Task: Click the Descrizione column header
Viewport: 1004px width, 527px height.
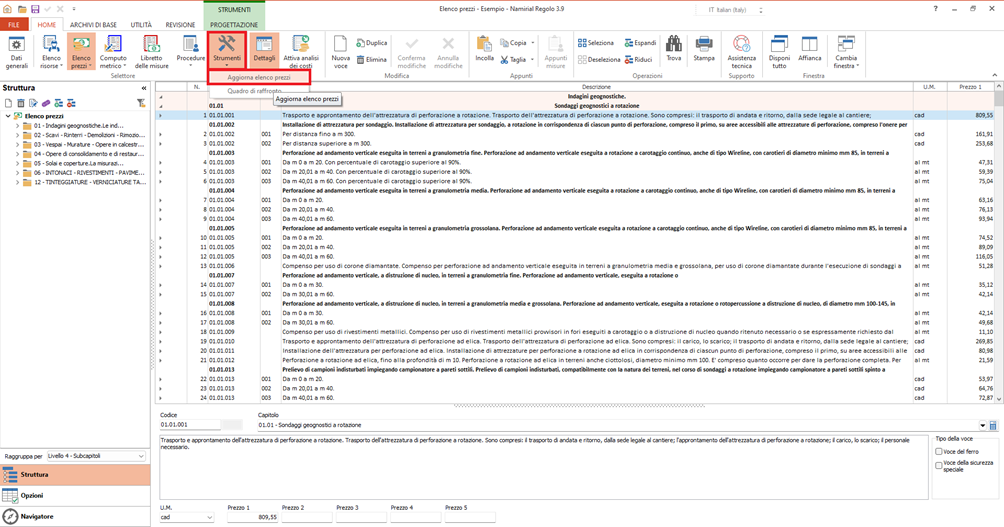Action: click(596, 86)
